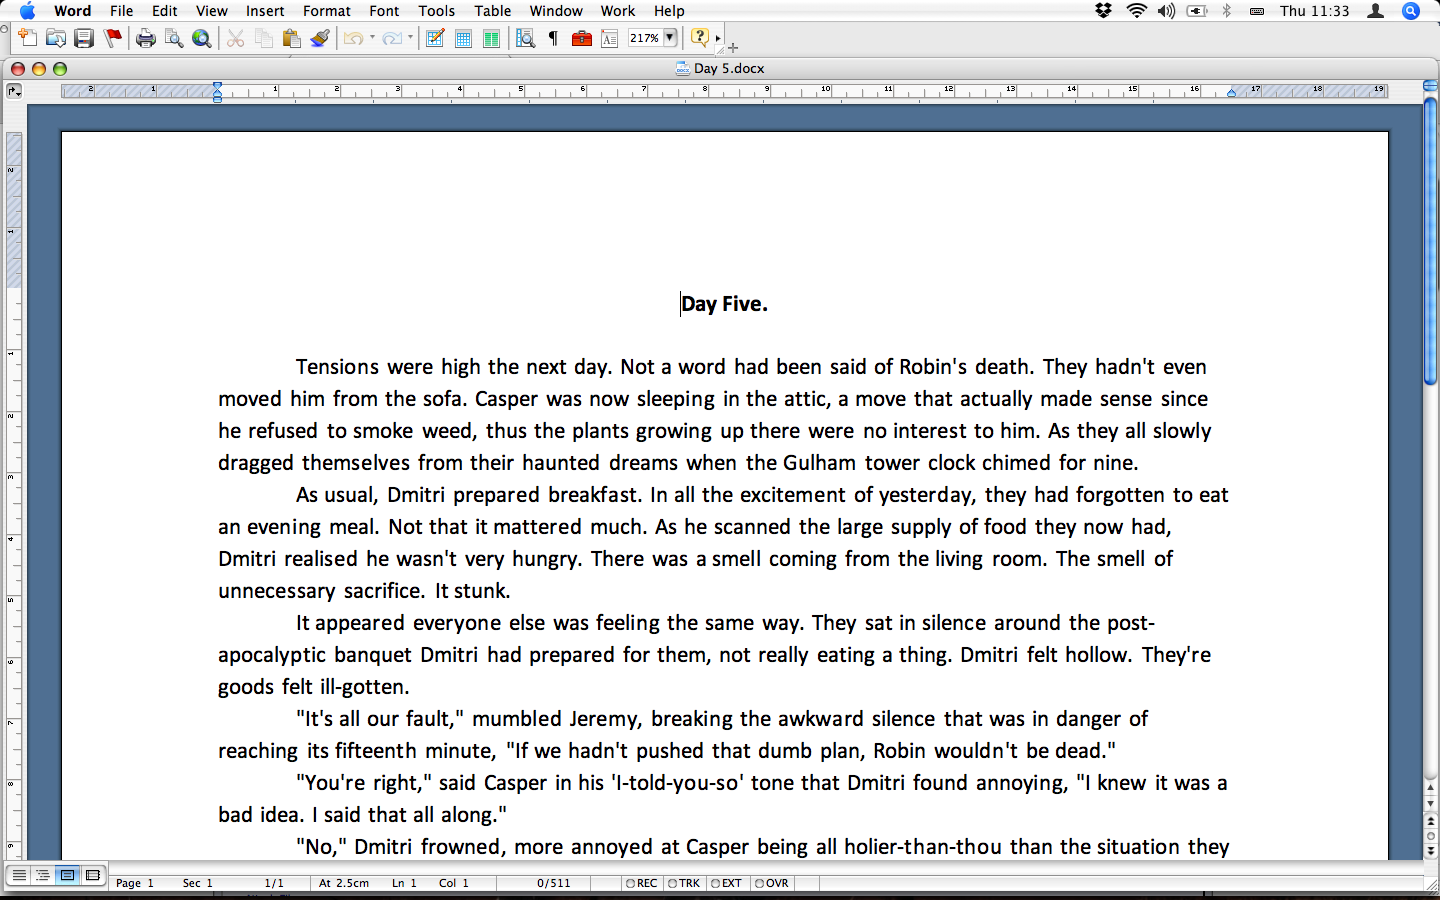Click the Previous Page double-arrow button
The height and width of the screenshot is (900, 1440).
[x=1431, y=821]
